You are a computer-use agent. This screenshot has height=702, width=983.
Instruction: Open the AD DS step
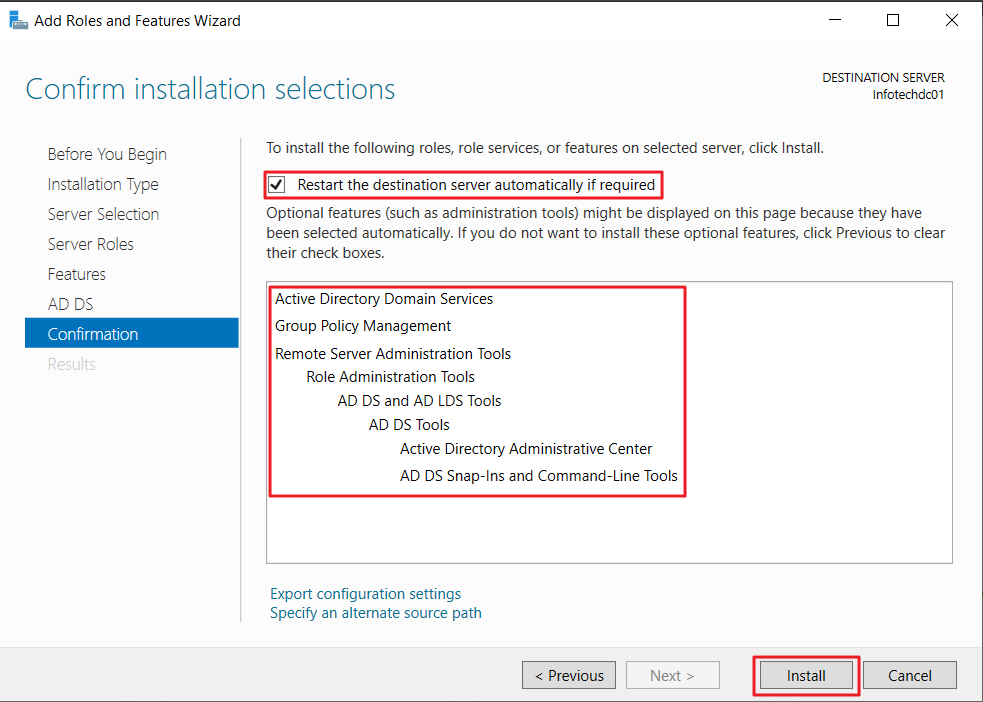(x=70, y=305)
